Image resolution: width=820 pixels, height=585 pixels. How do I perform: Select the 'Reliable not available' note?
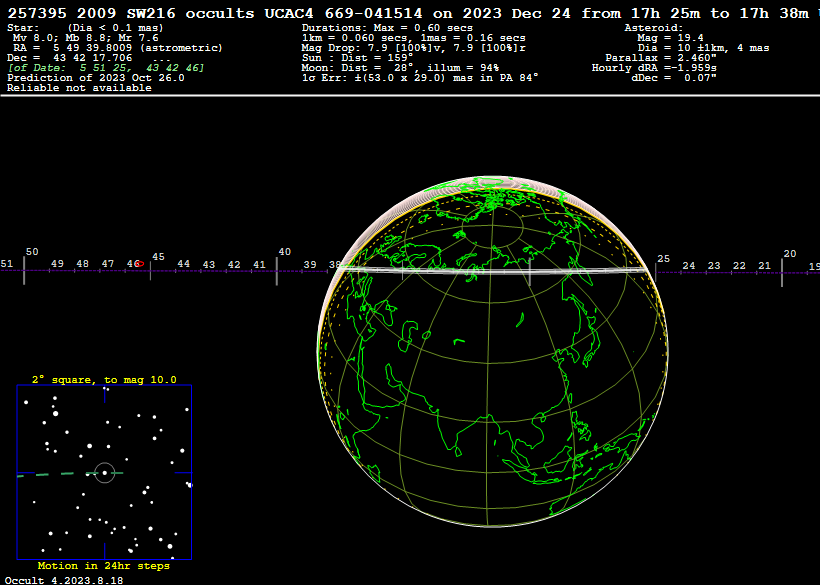[79, 88]
